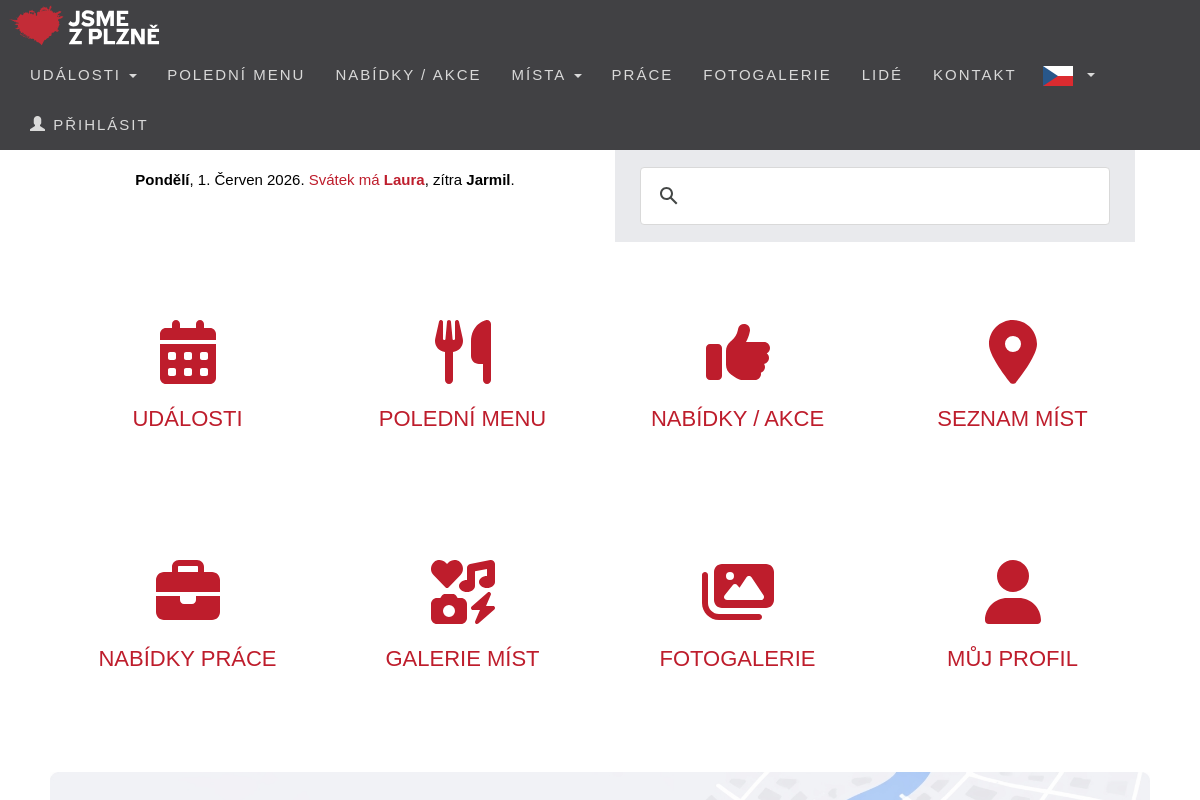The width and height of the screenshot is (1200, 800).
Task: Click the person profile icon
Action: click(1013, 592)
